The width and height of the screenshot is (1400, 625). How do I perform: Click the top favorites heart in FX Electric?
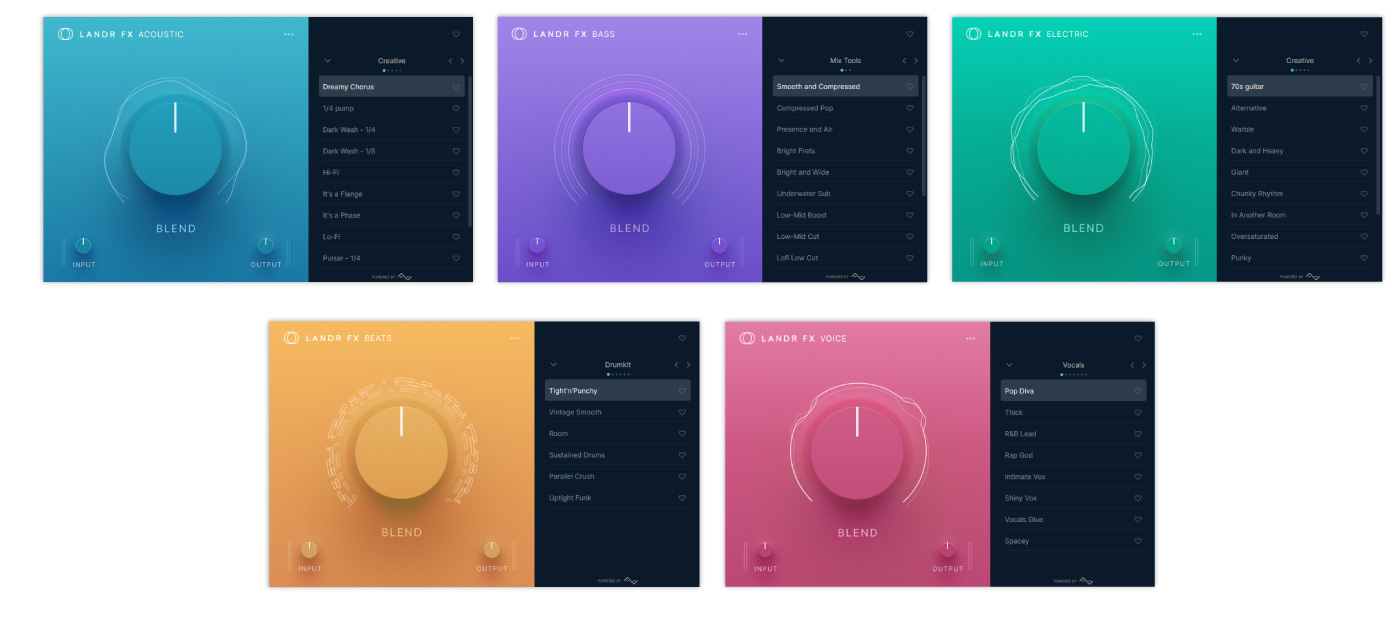pyautogui.click(x=1364, y=34)
